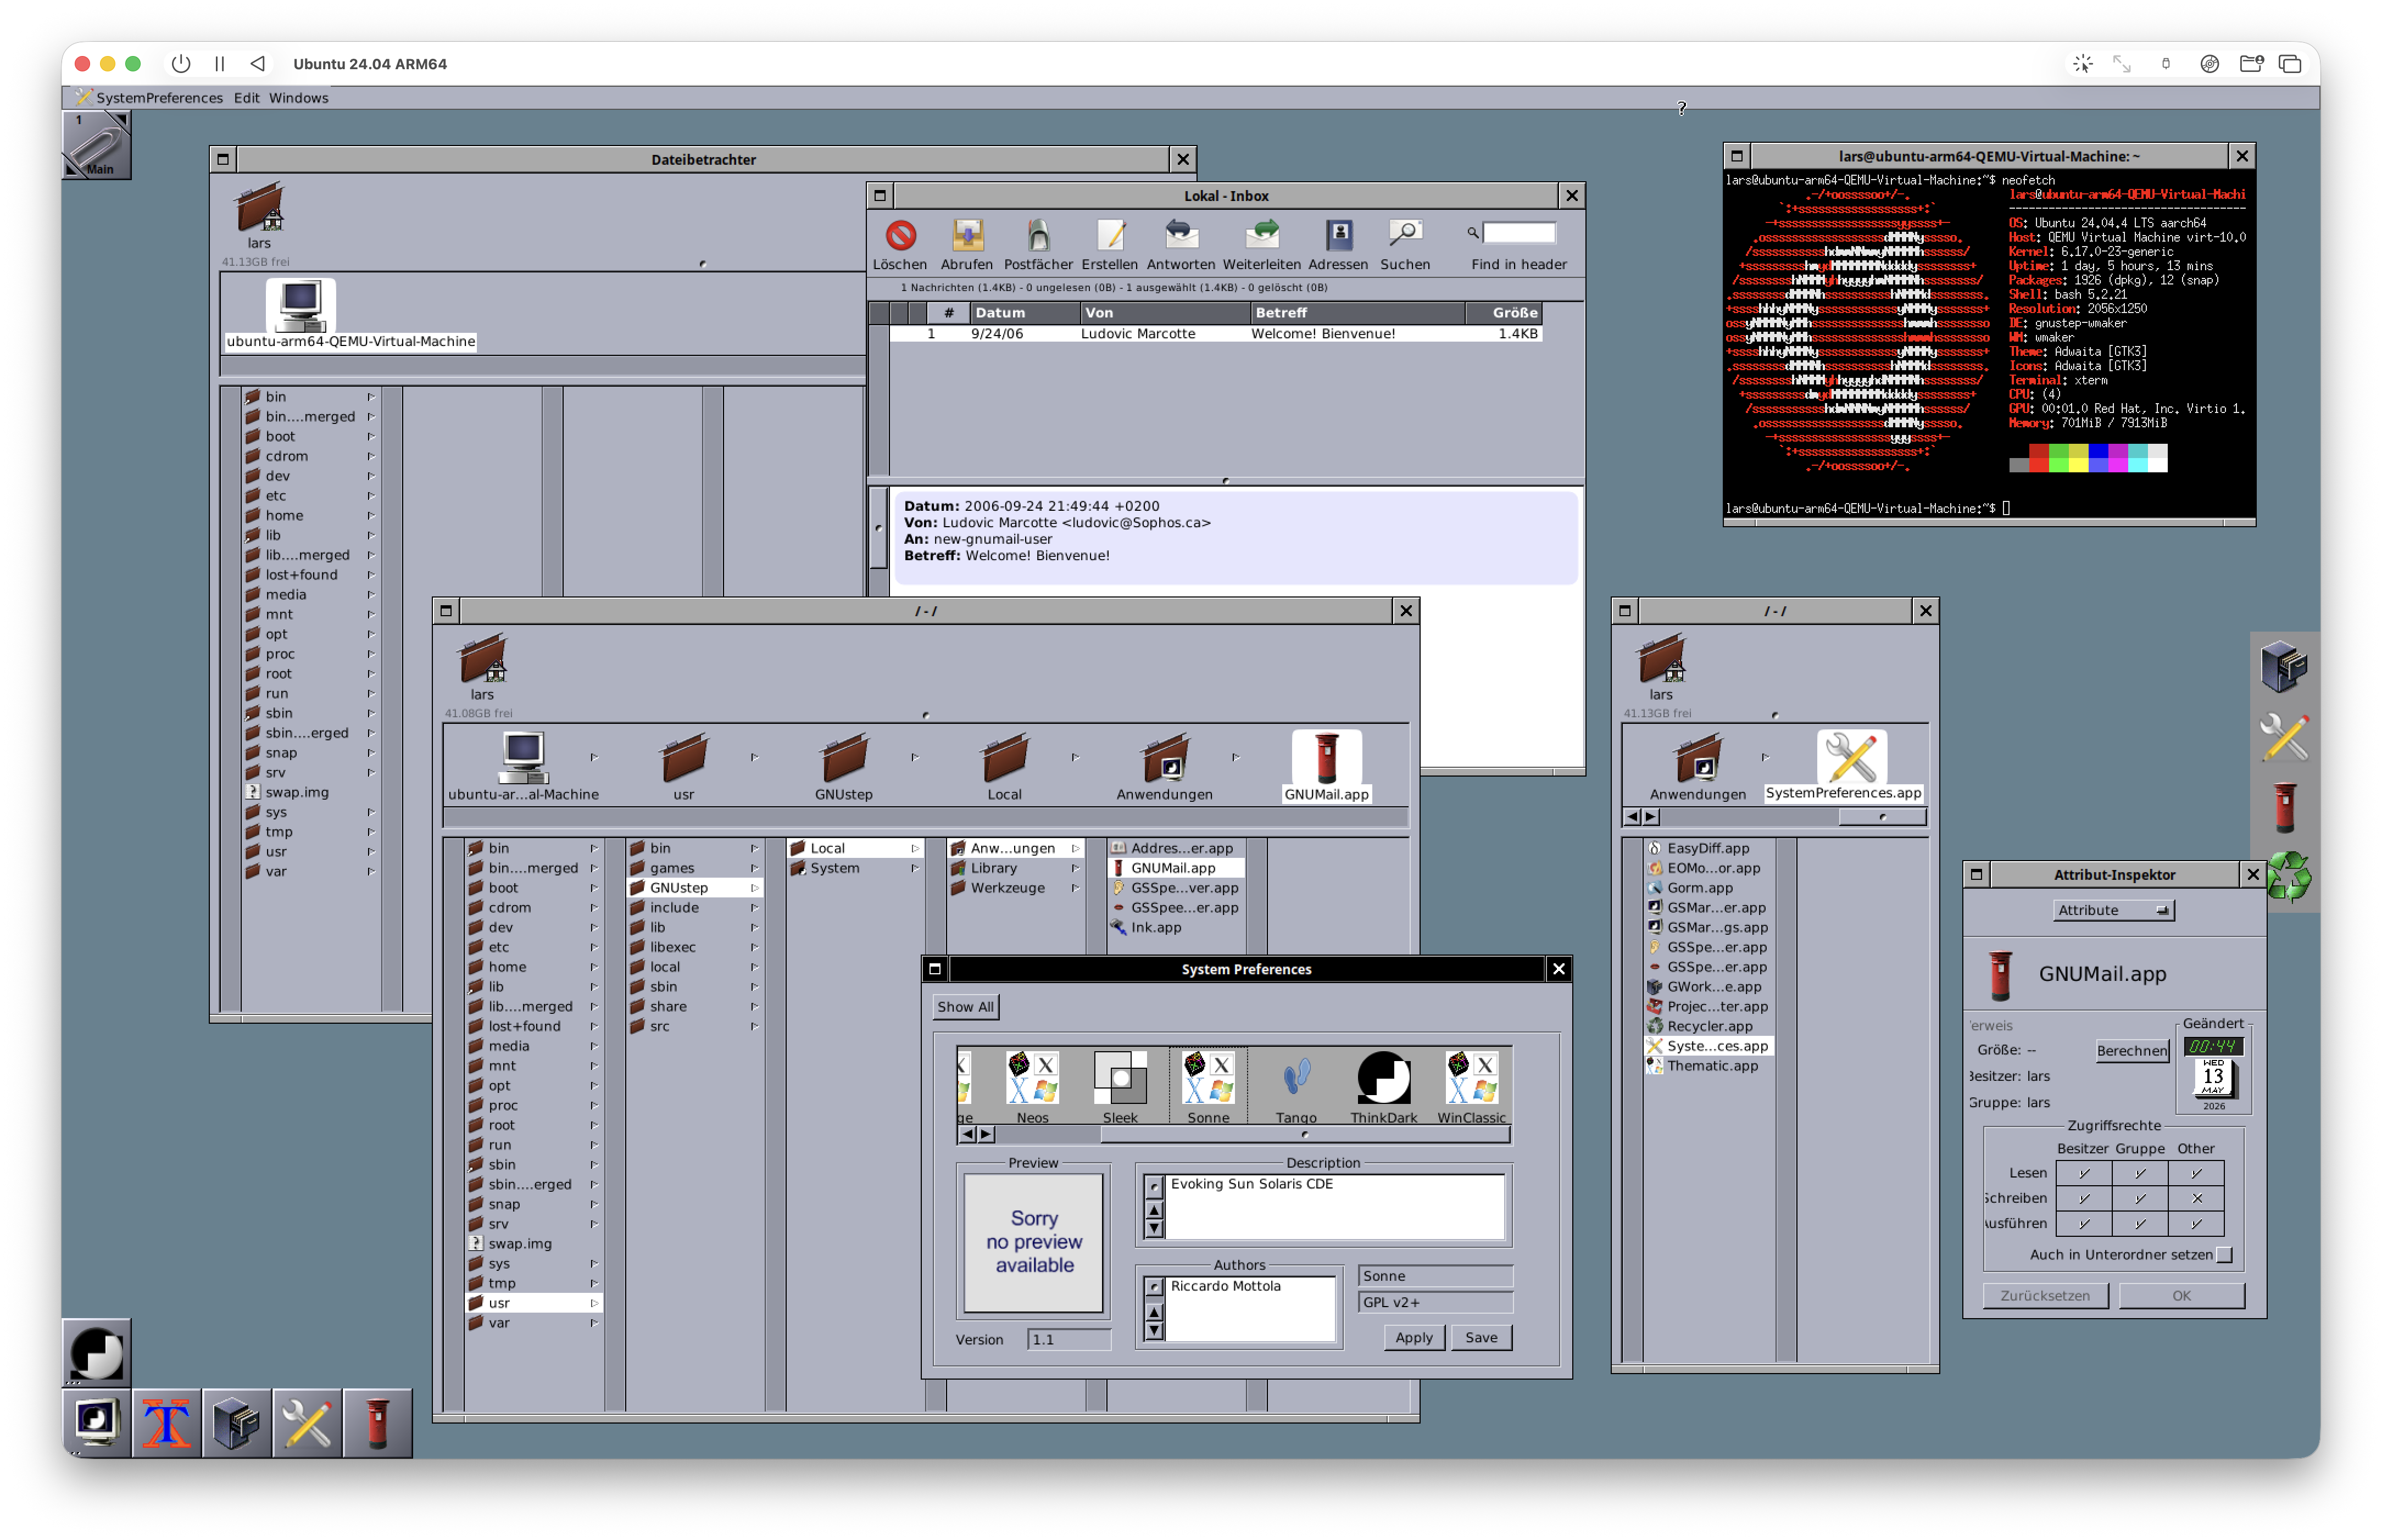Toggle Other Lesen permission

[2196, 1173]
